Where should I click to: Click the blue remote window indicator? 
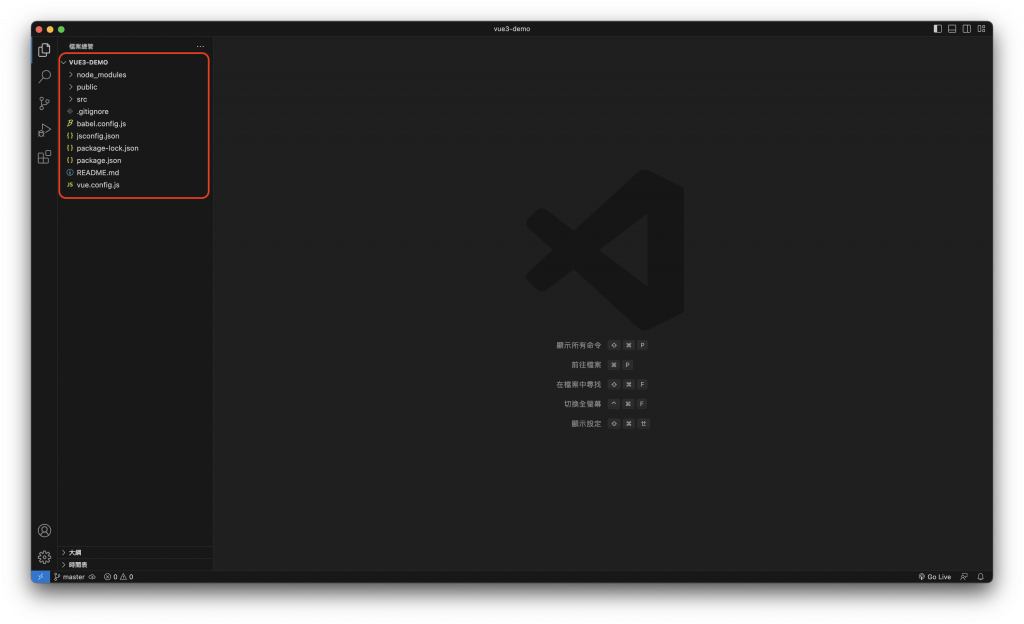(40, 577)
